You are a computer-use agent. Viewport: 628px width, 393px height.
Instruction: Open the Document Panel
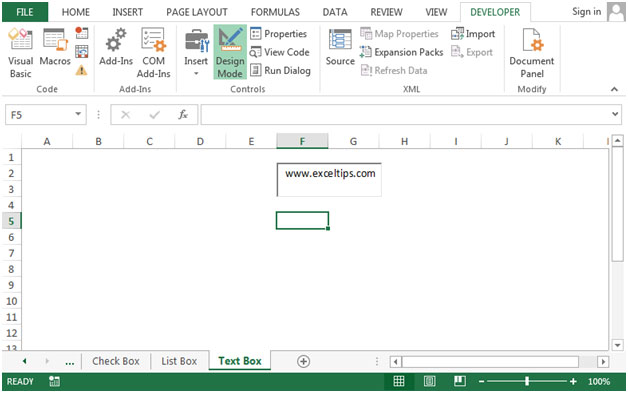click(x=531, y=53)
